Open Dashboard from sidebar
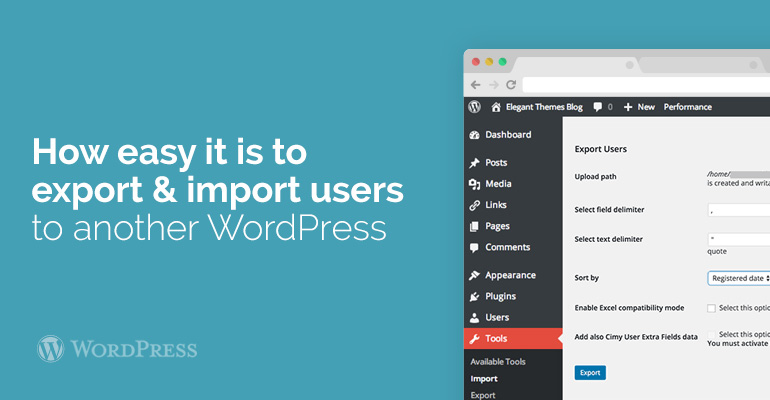The height and width of the screenshot is (400, 770). pos(507,135)
